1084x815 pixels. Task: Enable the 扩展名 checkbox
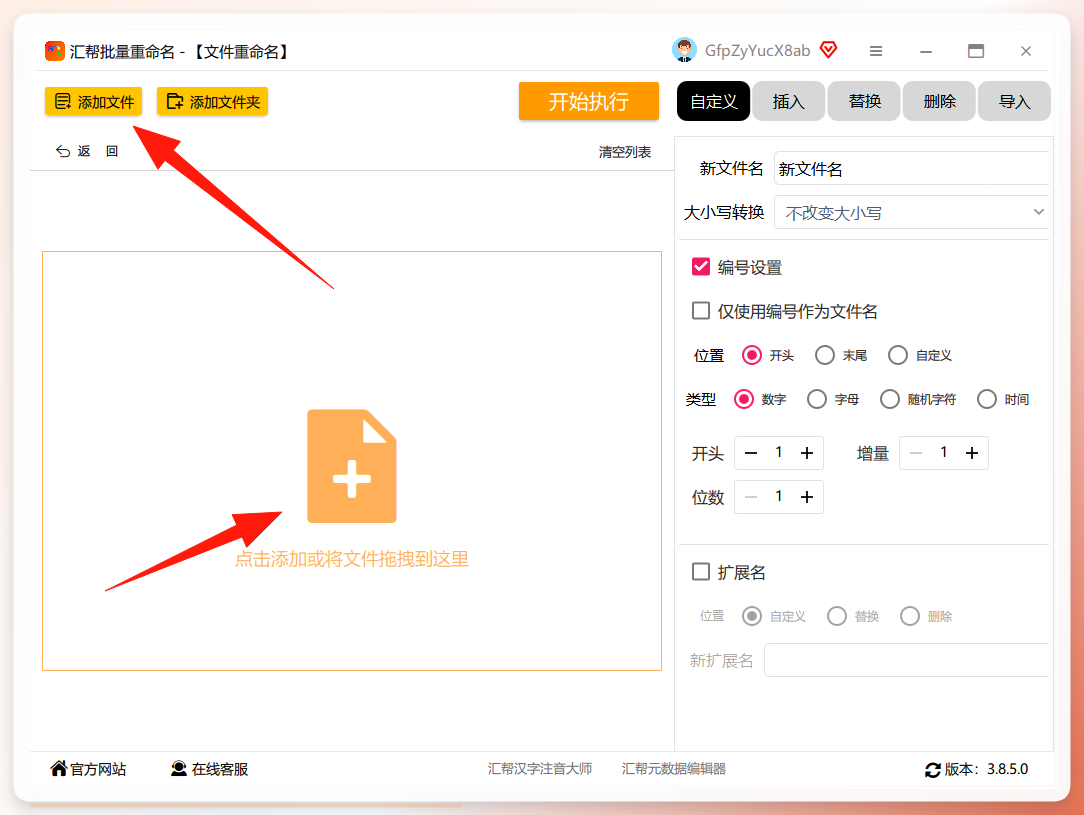(701, 572)
